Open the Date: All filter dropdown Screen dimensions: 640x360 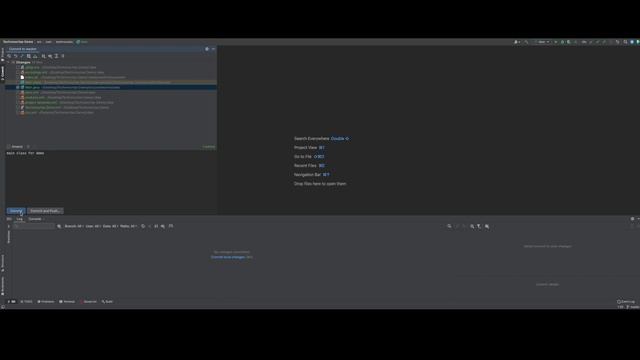pos(110,226)
